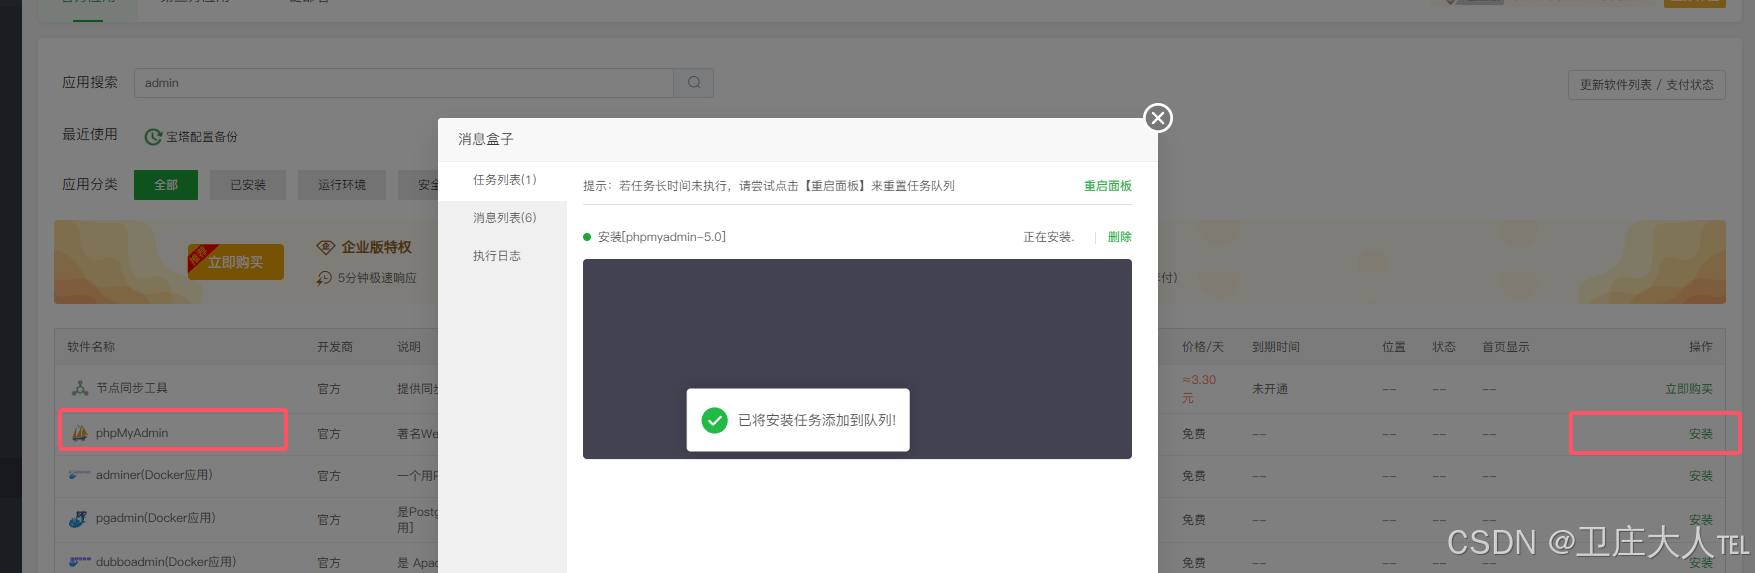Select 运行环境 category filter
Screen dimensions: 1755x573
pos(342,185)
